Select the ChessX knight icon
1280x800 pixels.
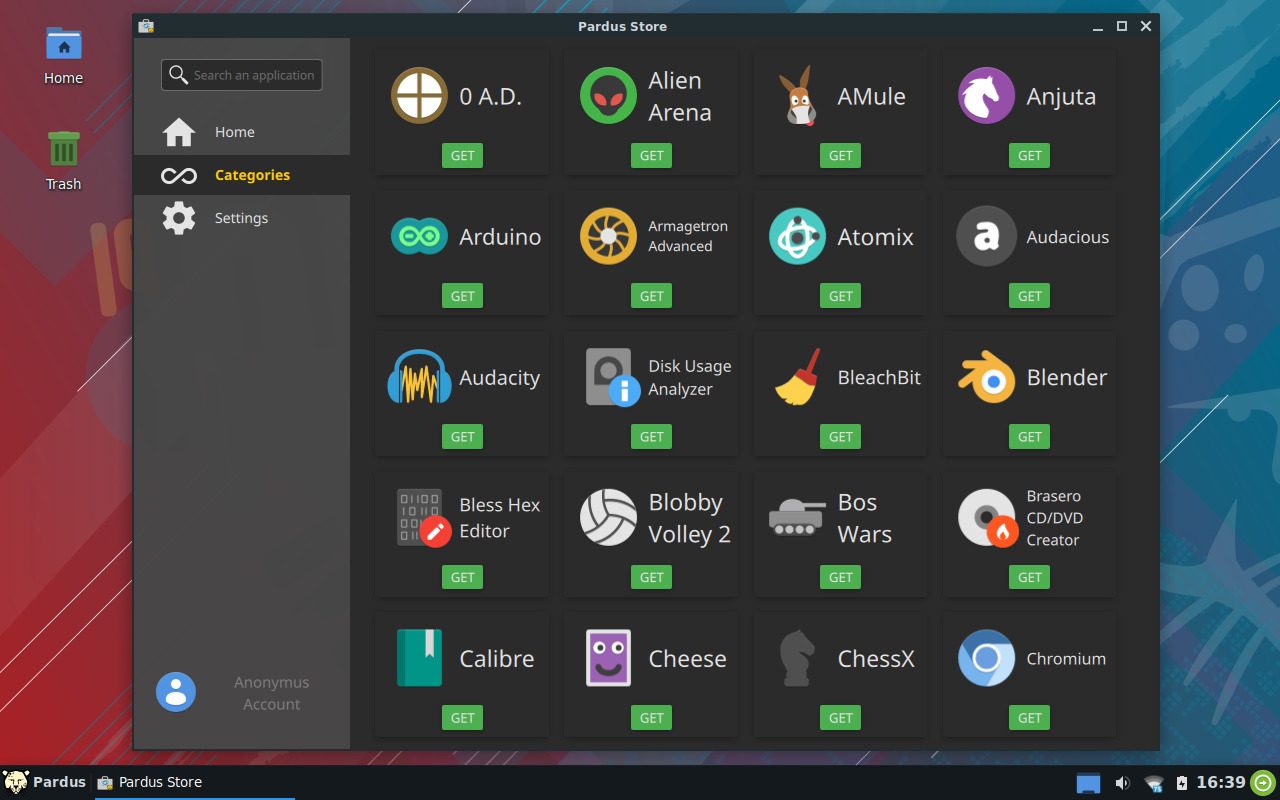point(796,658)
